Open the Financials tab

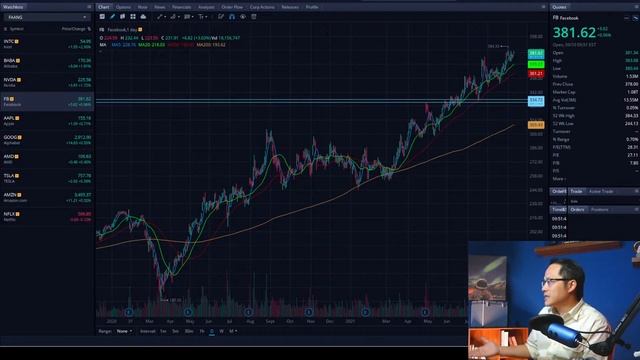pyautogui.click(x=181, y=7)
